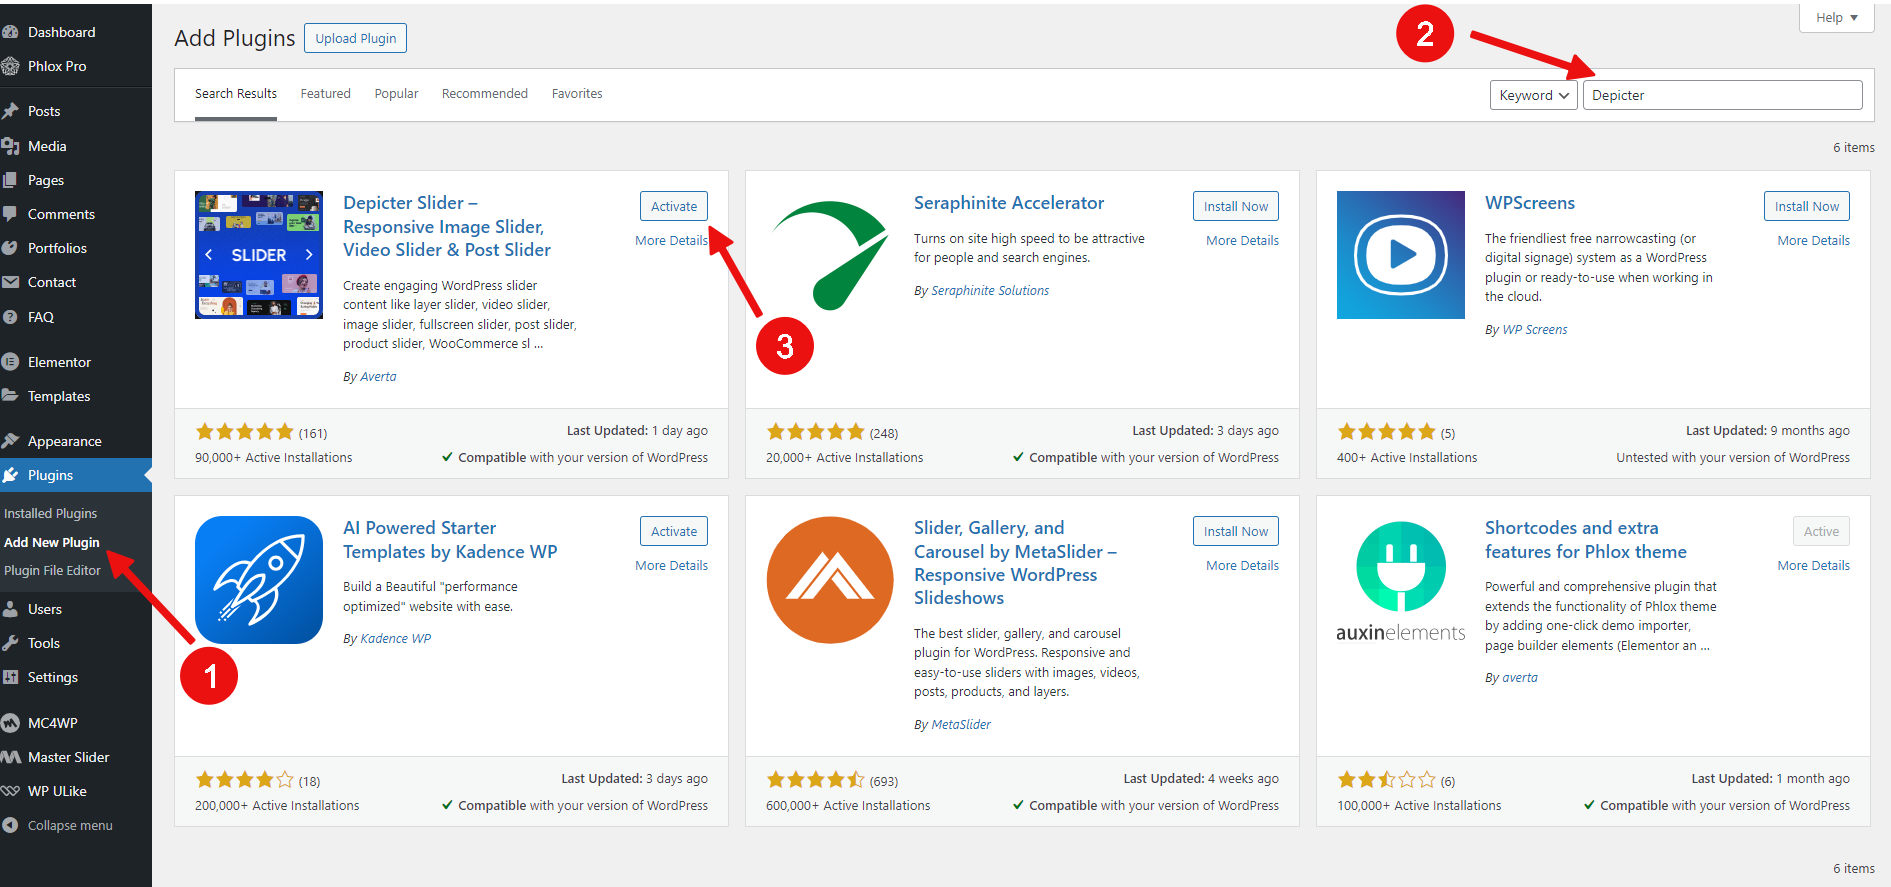This screenshot has height=887, width=1891.
Task: Open Add New Plugin submenu item
Action: [52, 542]
